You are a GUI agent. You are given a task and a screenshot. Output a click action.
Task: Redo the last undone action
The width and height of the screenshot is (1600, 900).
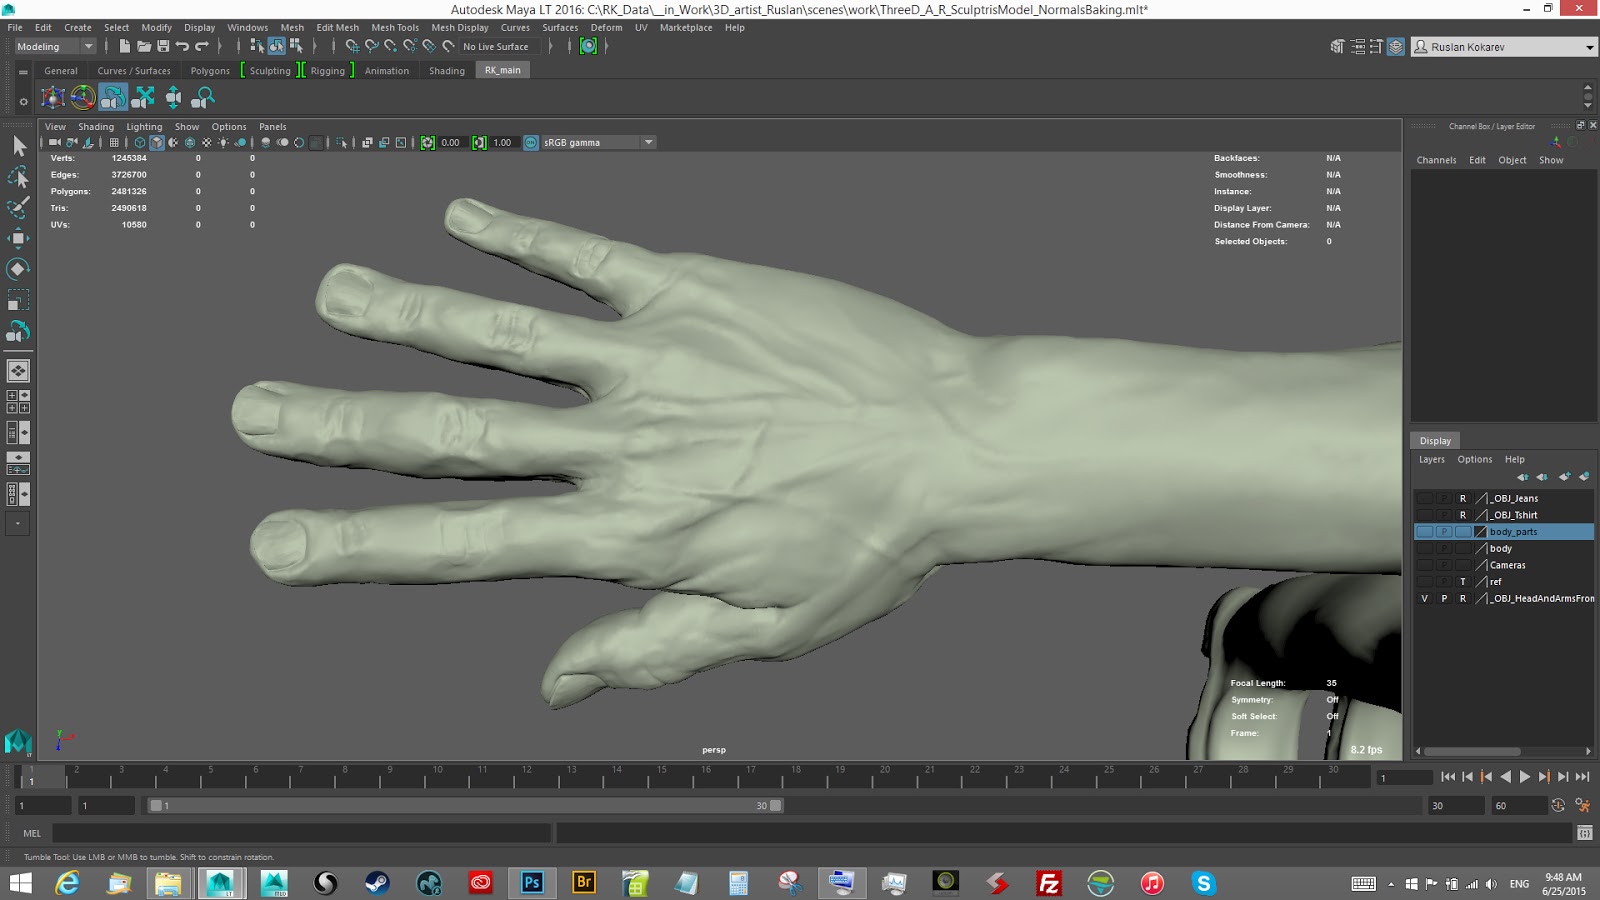pos(201,46)
